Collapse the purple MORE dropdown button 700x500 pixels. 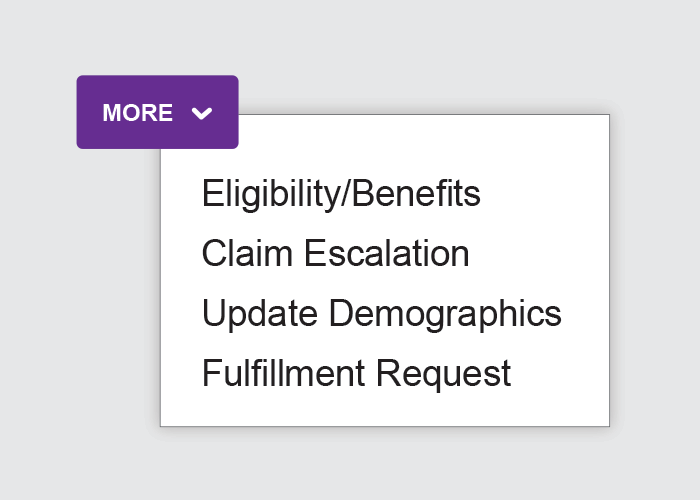158,112
